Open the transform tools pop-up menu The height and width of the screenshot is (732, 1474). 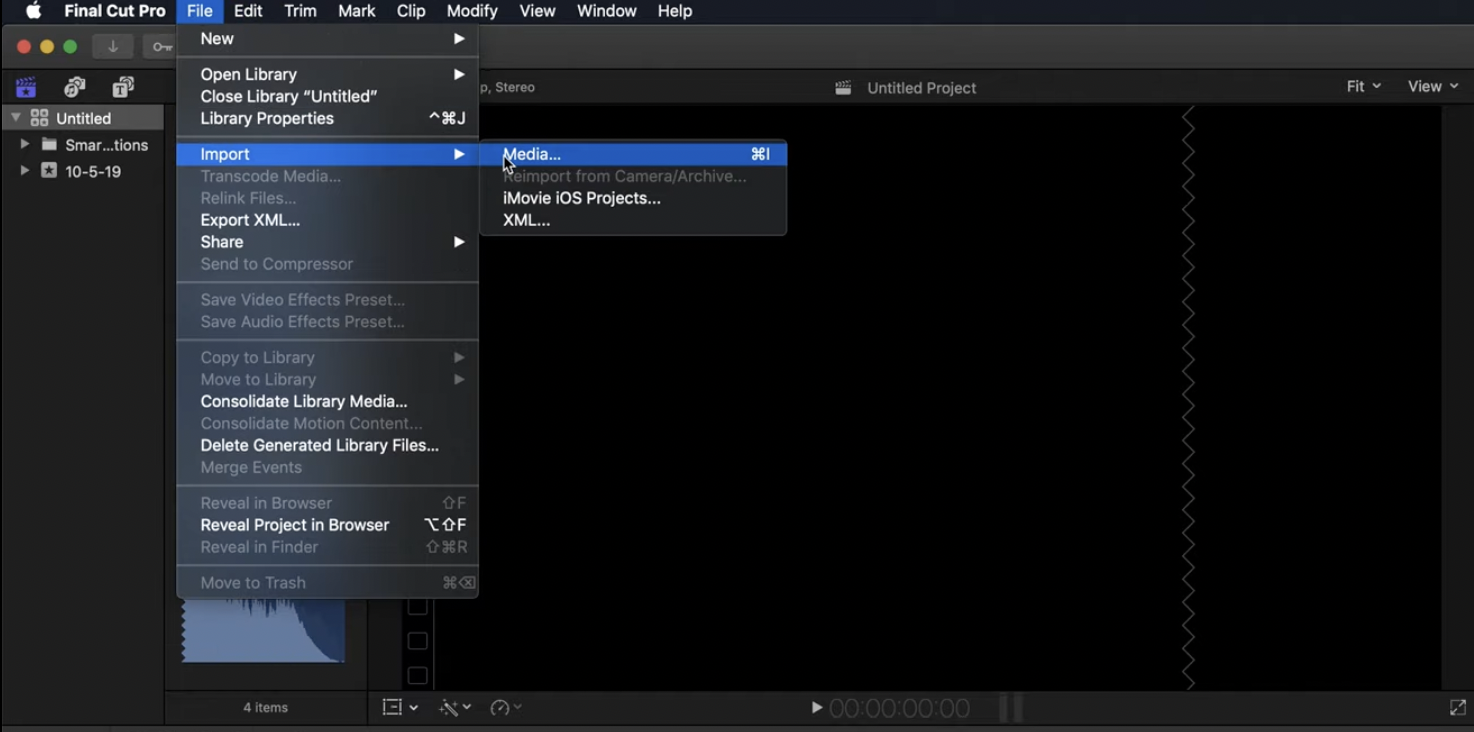coord(400,708)
